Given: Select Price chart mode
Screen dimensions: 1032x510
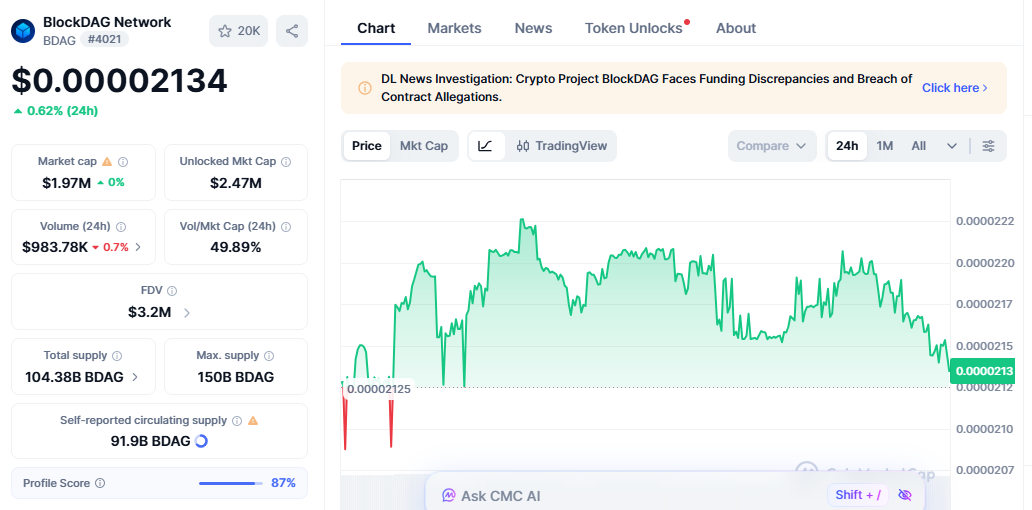Looking at the screenshot, I should pyautogui.click(x=367, y=146).
